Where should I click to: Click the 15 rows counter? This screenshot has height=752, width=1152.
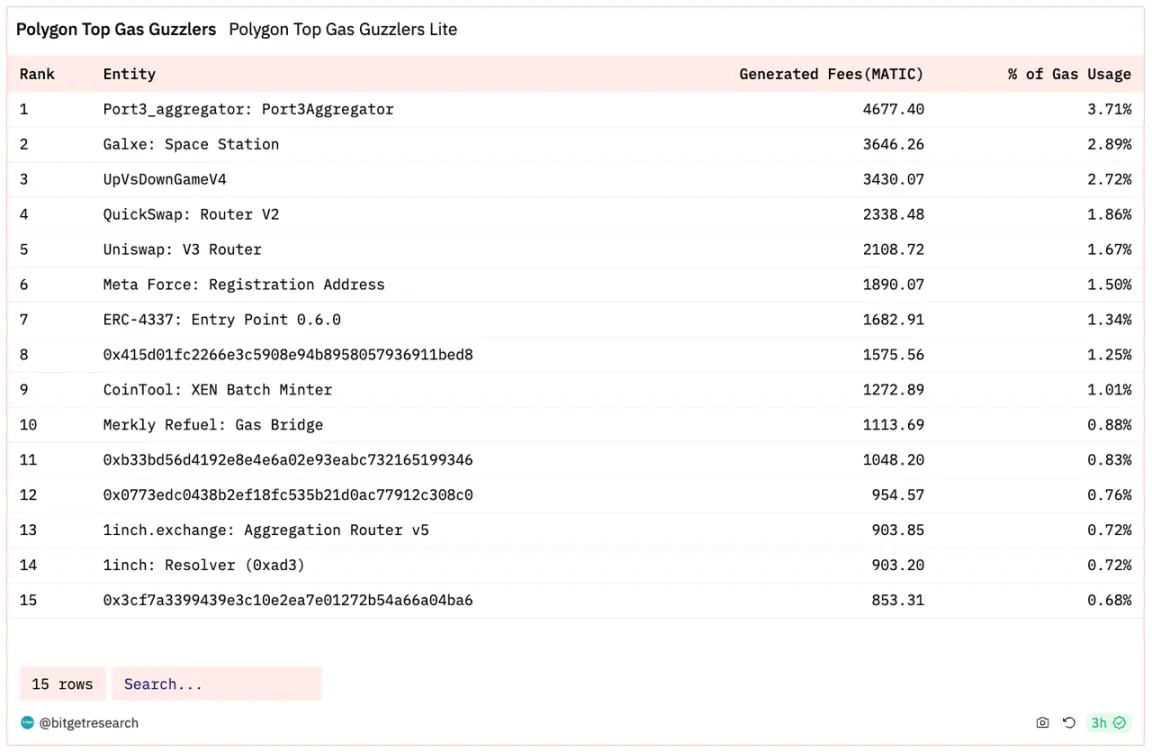(62, 684)
